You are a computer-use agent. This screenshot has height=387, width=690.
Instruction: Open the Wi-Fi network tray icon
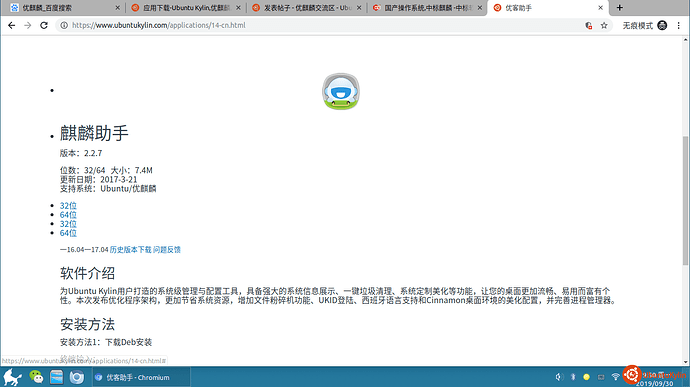tap(615, 377)
